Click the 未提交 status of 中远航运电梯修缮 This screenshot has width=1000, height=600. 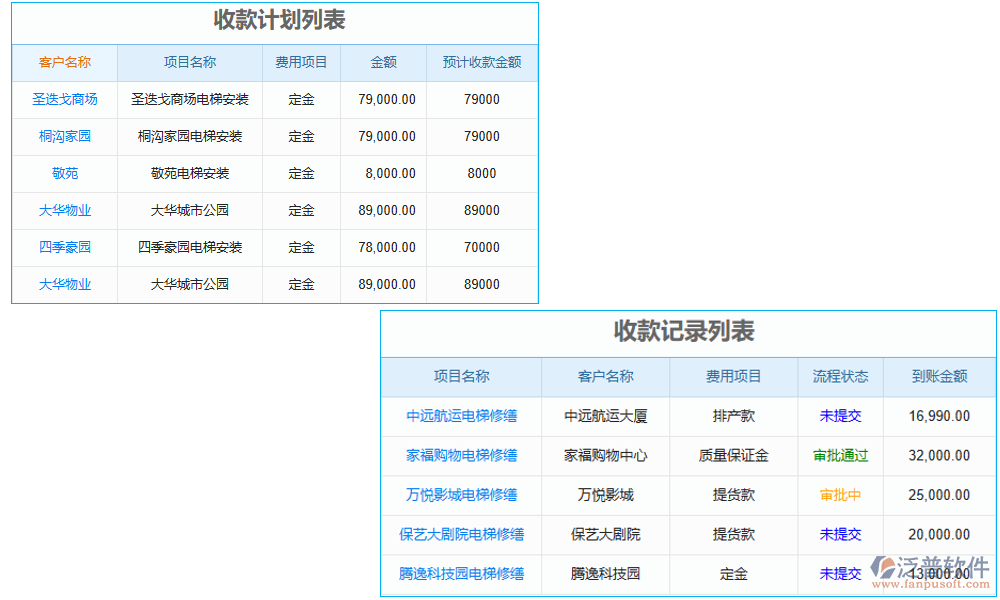click(839, 416)
